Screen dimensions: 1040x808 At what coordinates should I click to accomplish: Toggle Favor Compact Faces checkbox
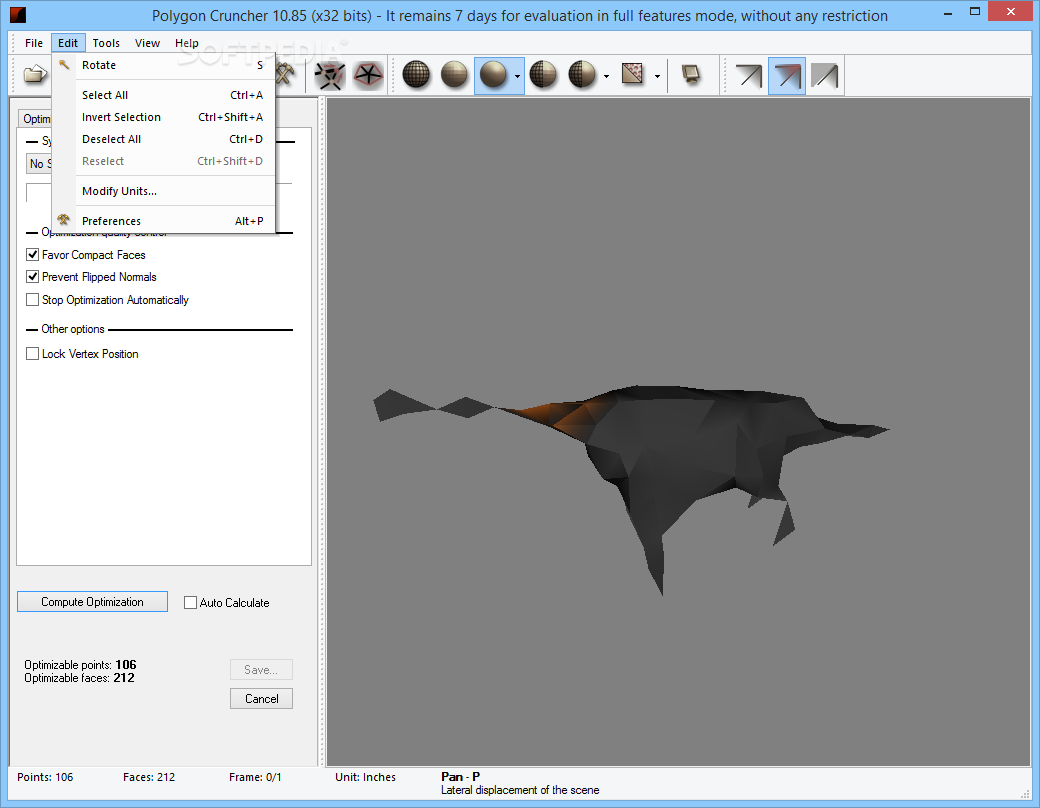pyautogui.click(x=32, y=255)
